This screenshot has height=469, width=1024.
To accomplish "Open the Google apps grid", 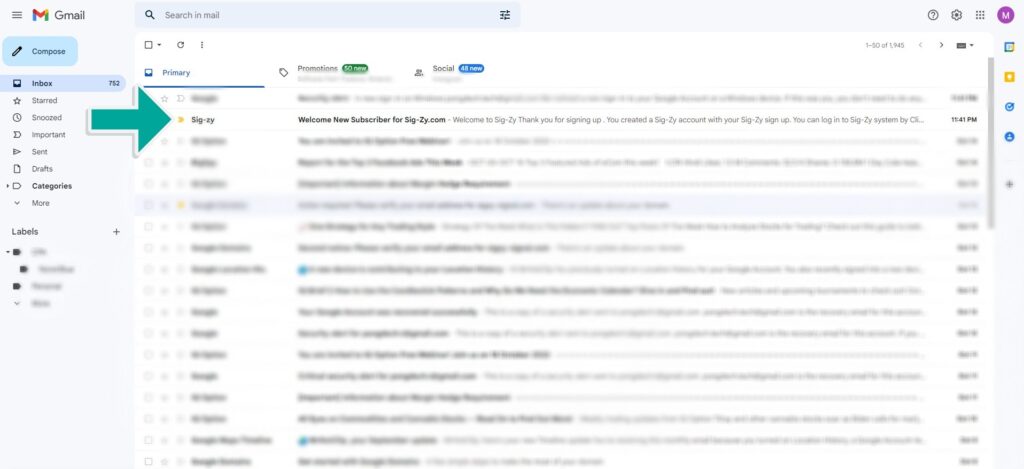I will click(x=980, y=15).
